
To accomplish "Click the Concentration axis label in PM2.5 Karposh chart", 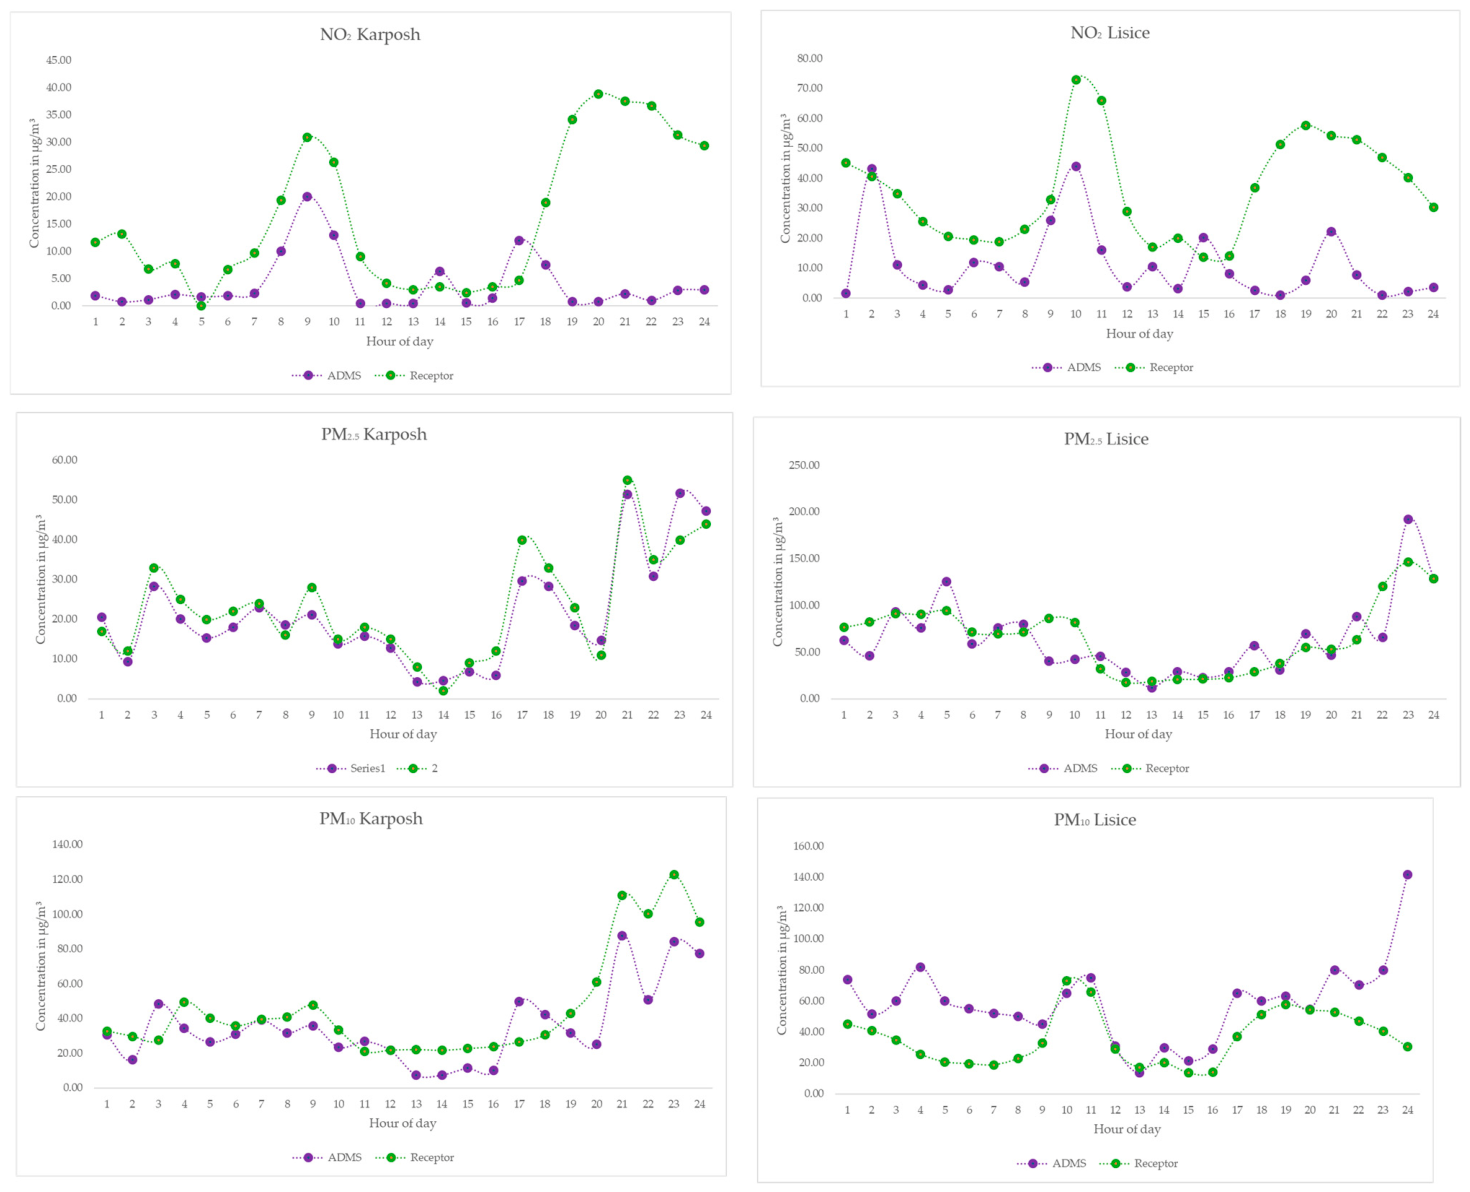I will tap(41, 579).
